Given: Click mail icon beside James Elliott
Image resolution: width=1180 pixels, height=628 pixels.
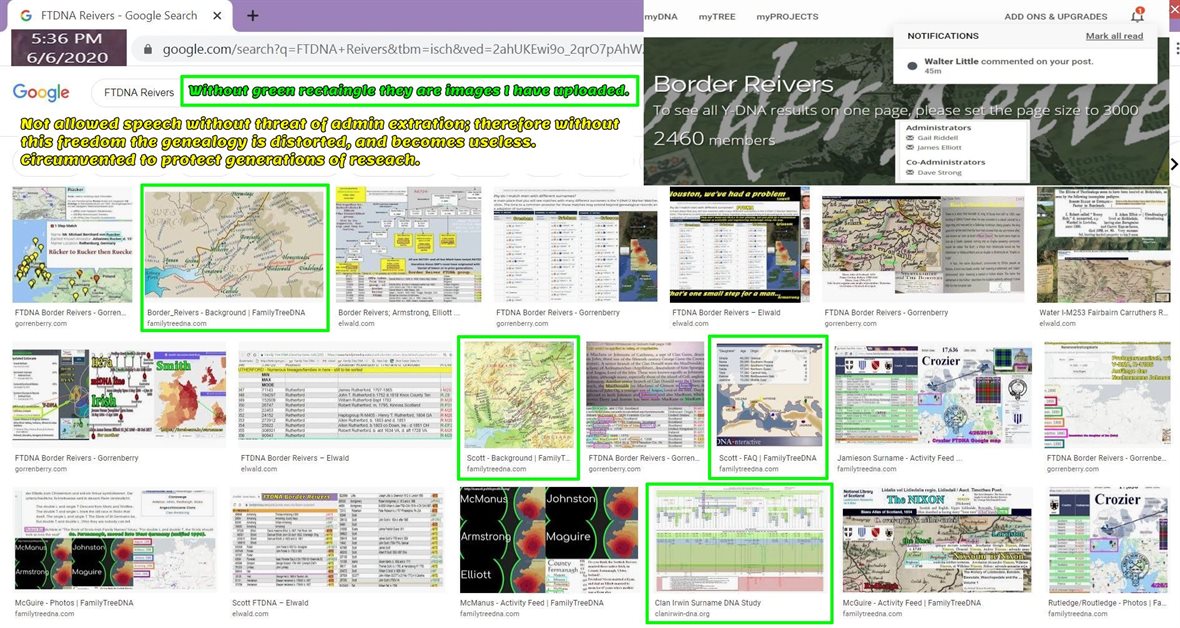Looking at the screenshot, I should coord(910,148).
